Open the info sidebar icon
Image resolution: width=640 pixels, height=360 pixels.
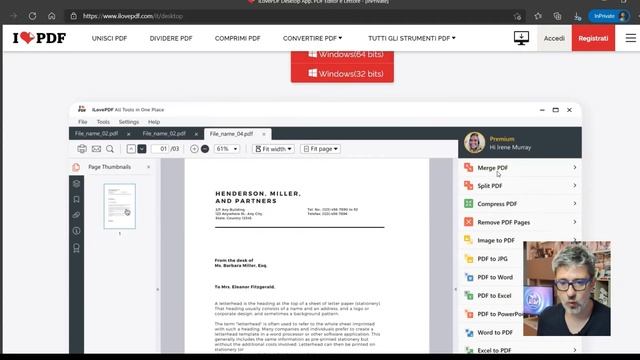pos(76,231)
